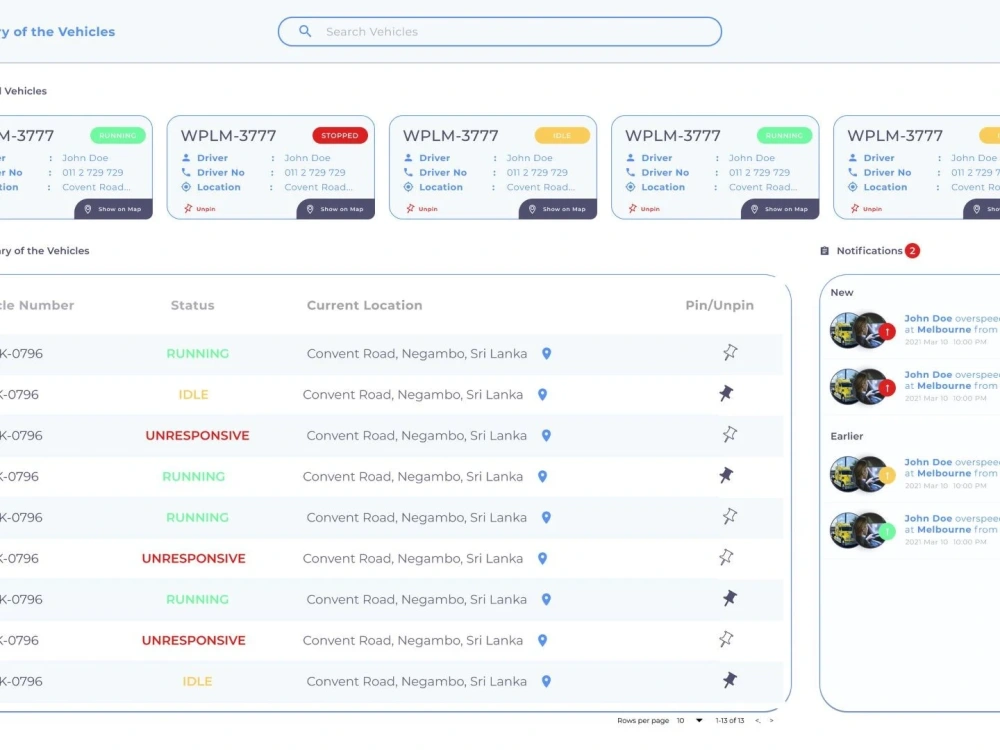Click the map marker in second table row

point(543,395)
